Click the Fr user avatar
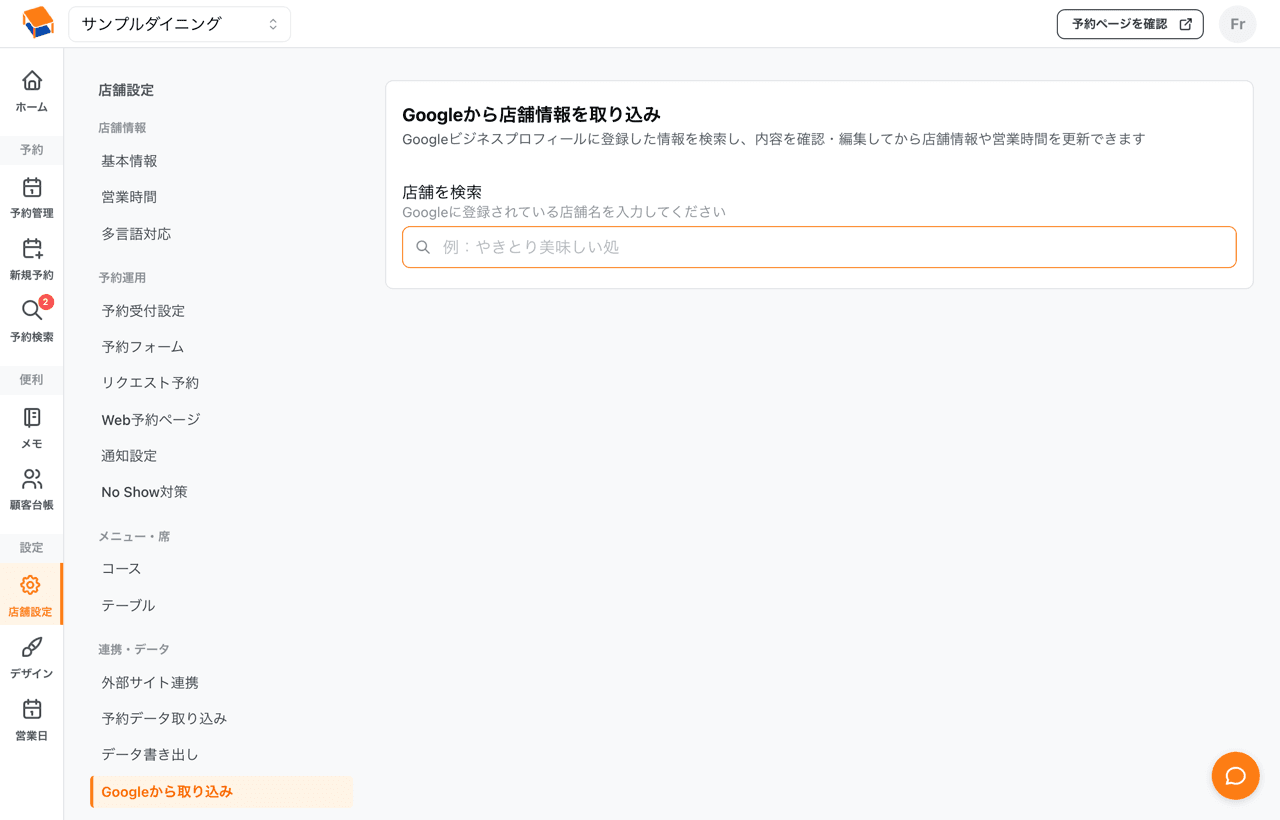The height and width of the screenshot is (820, 1280). pos(1238,24)
